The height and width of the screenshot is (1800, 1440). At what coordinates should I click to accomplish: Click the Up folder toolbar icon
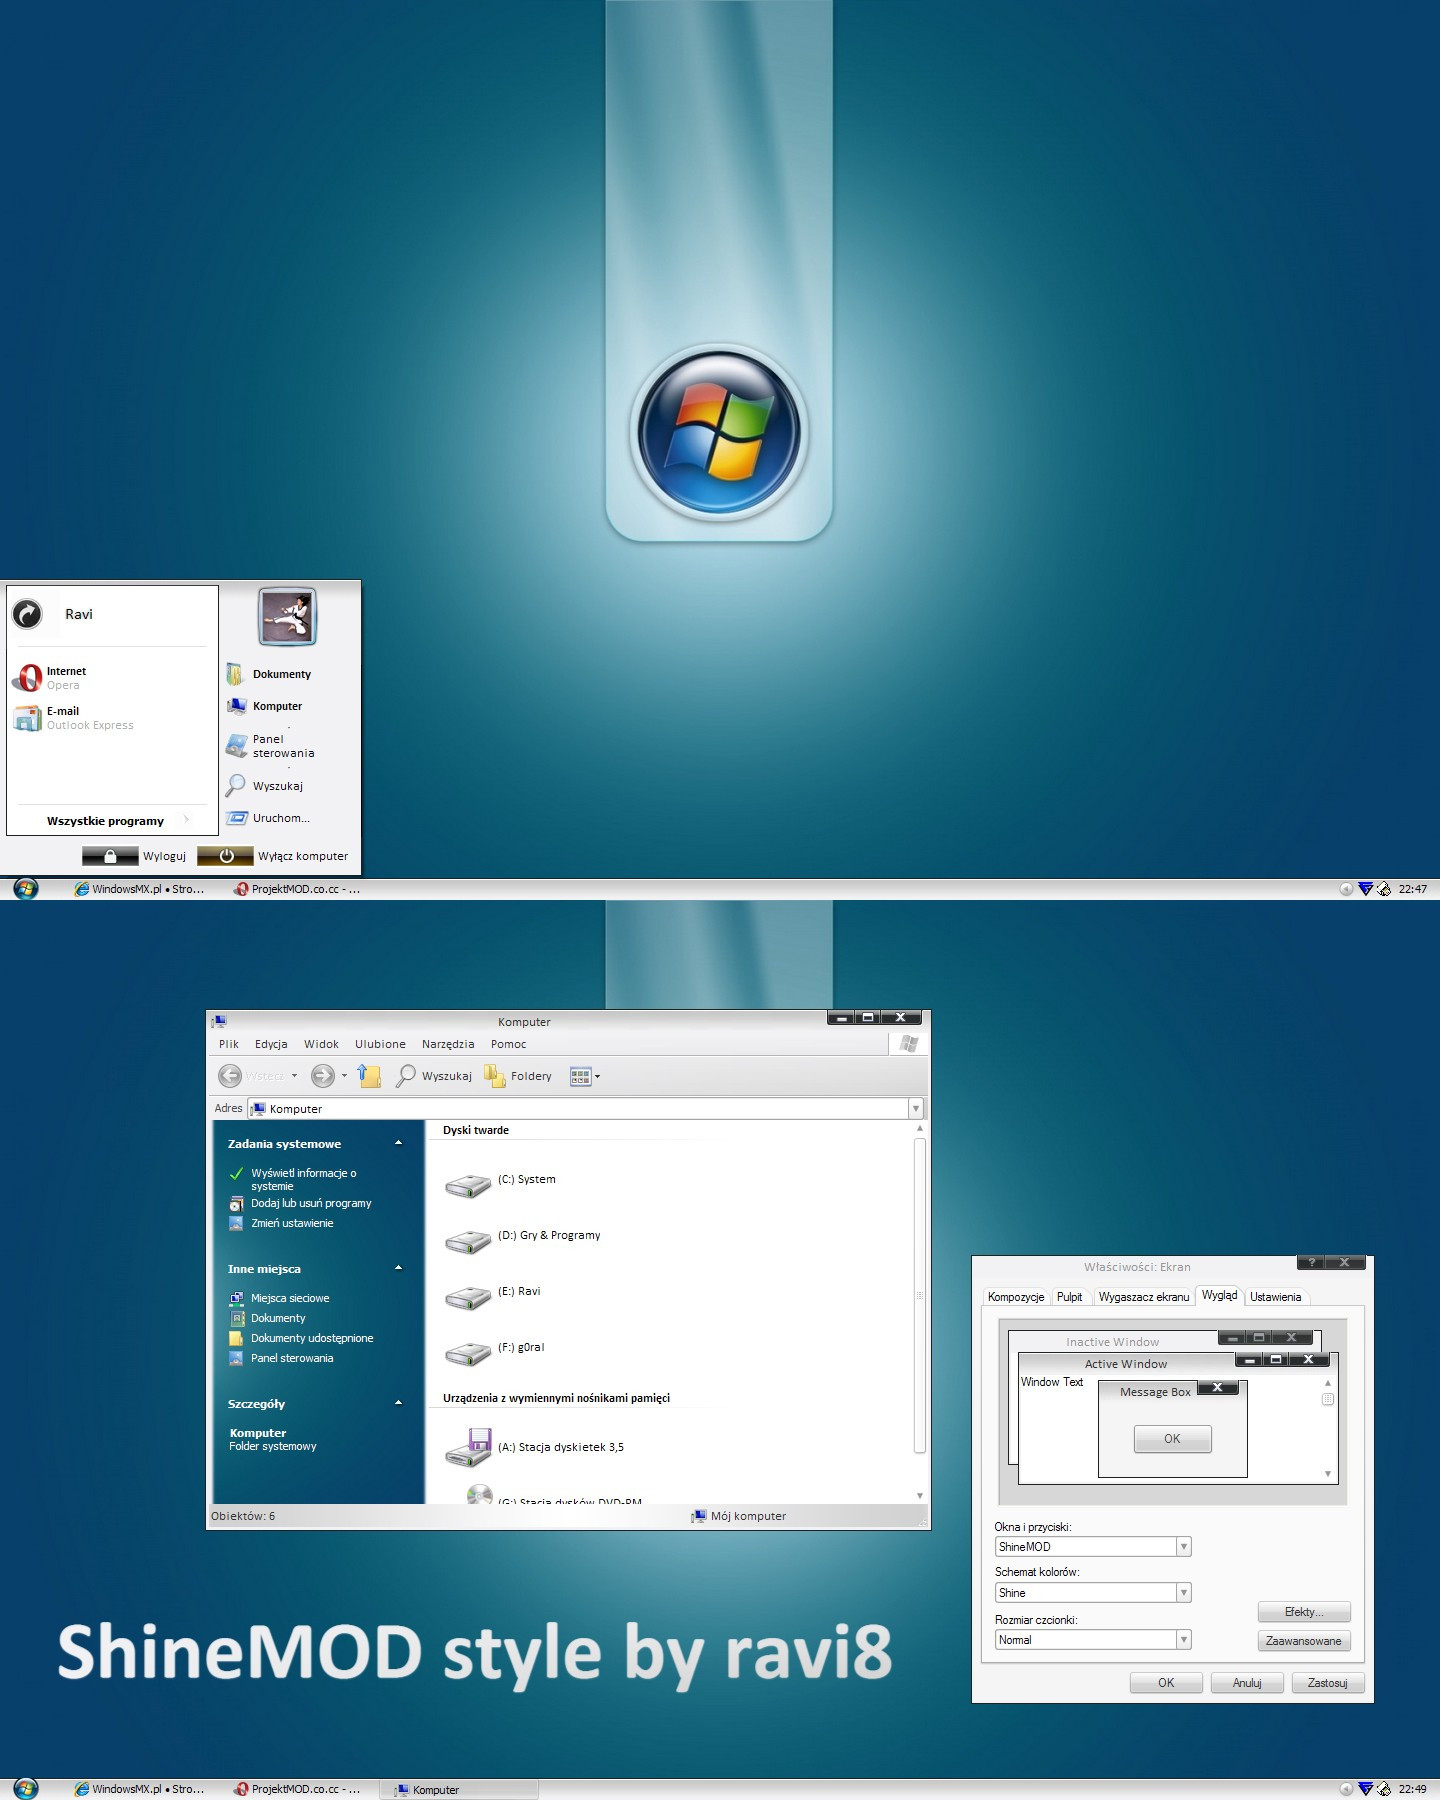coord(369,1076)
